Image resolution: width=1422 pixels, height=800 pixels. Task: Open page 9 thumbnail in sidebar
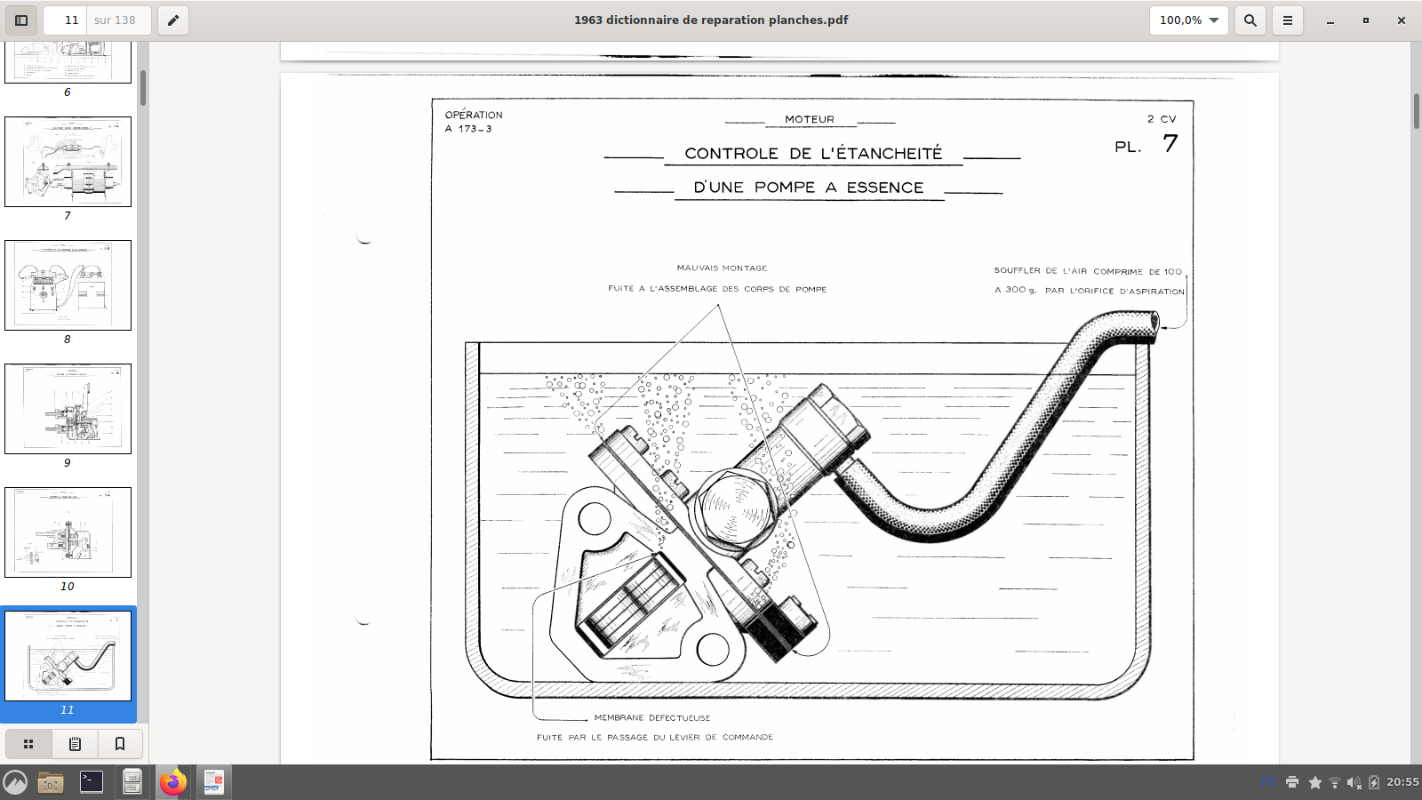(68, 409)
